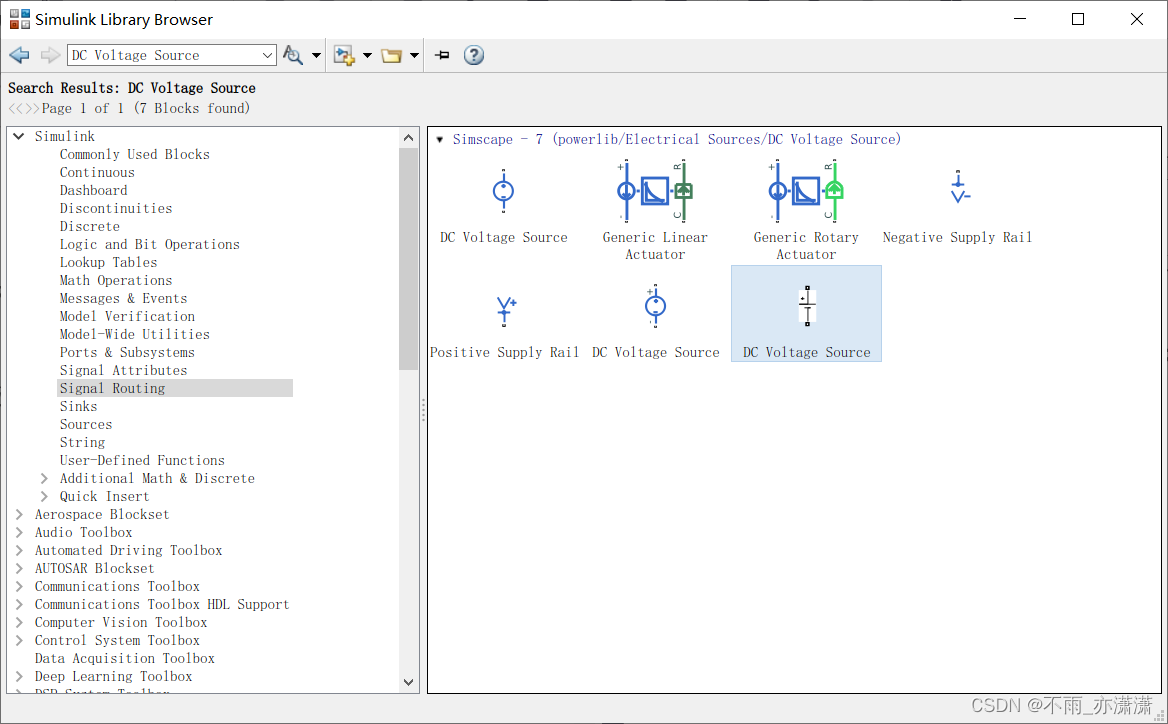The image size is (1168, 724).
Task: Select Sinks library
Action: pyautogui.click(x=78, y=406)
